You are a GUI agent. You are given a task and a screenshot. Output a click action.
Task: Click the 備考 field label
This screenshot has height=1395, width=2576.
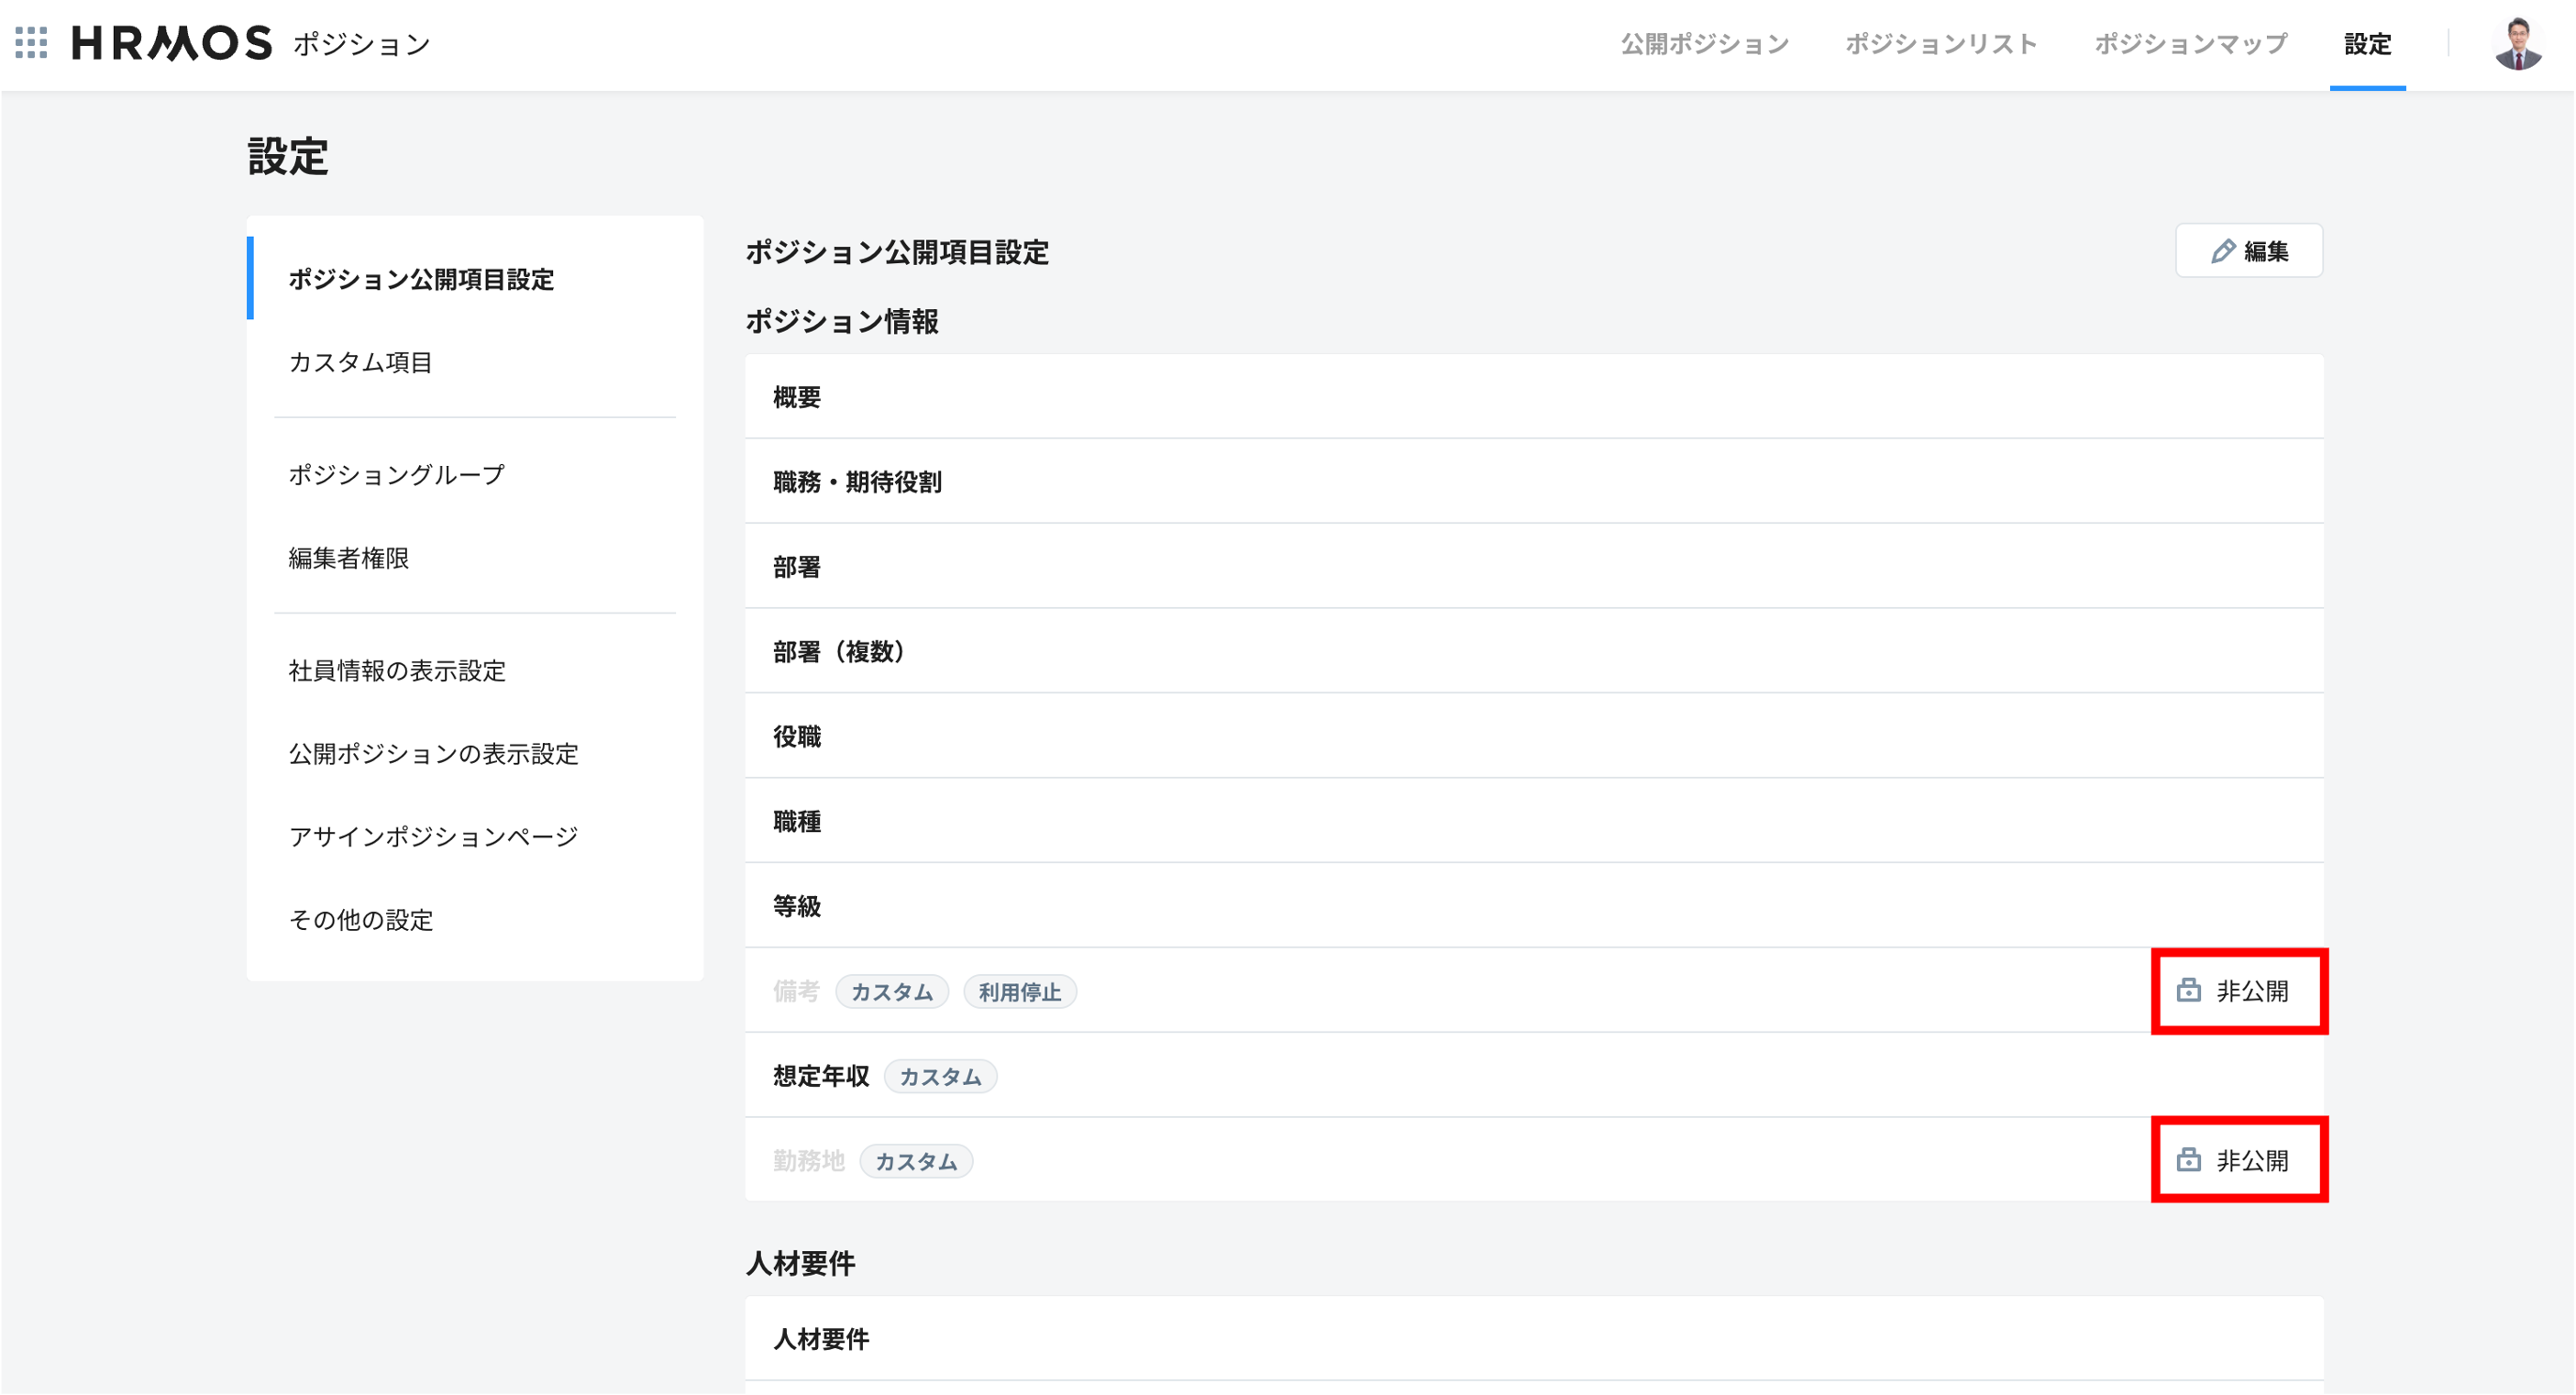click(796, 991)
